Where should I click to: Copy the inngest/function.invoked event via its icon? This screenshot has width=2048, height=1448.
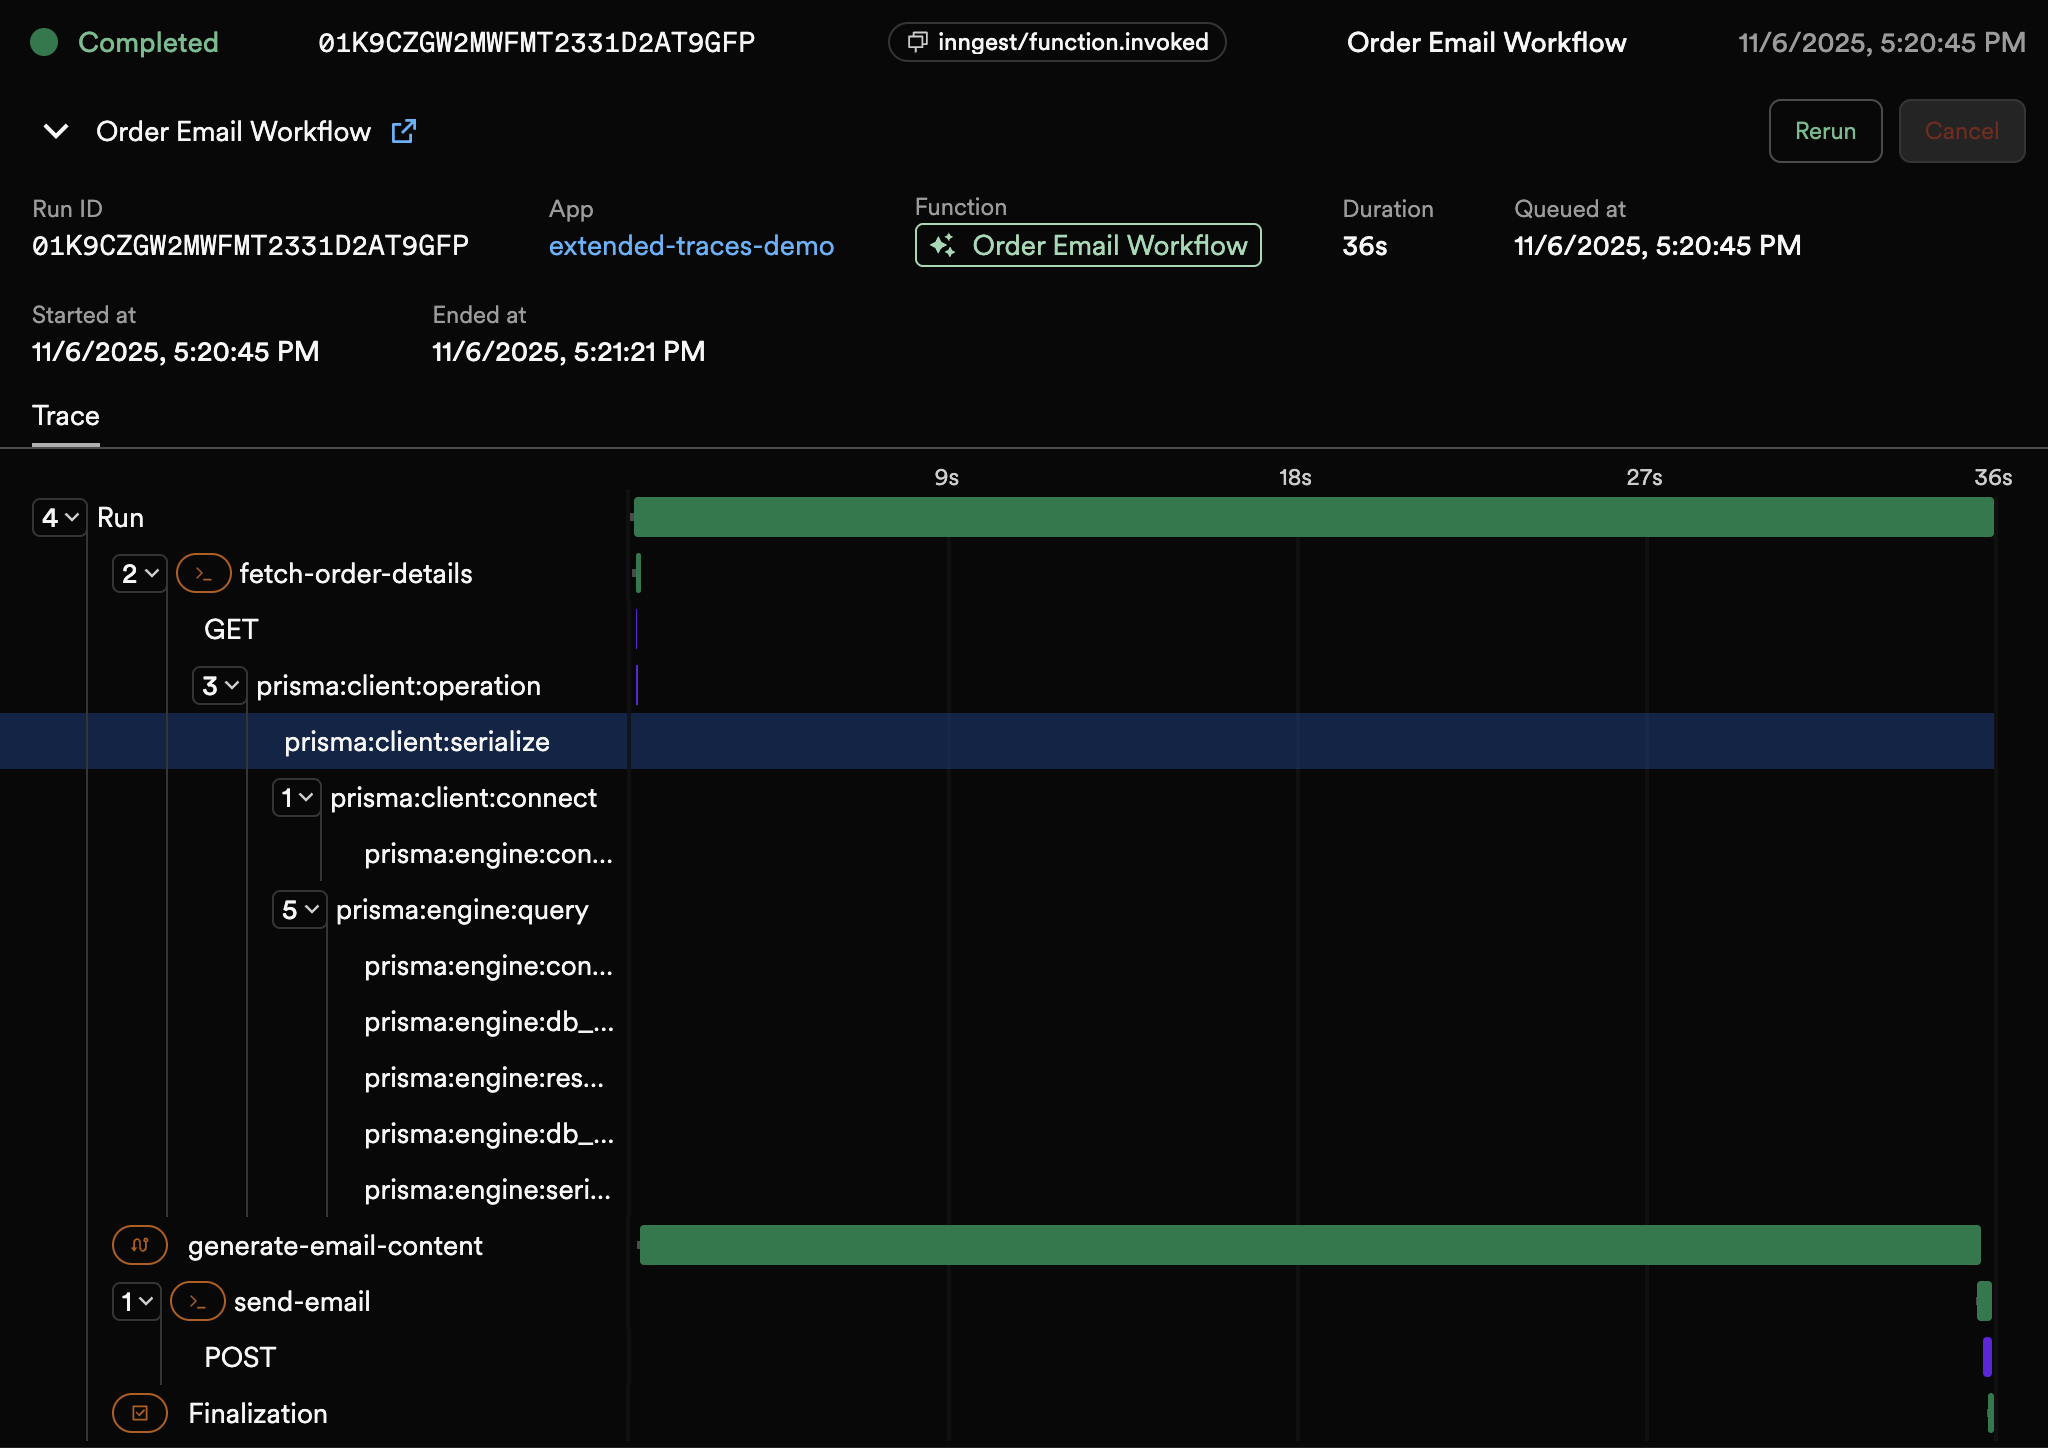(x=917, y=42)
